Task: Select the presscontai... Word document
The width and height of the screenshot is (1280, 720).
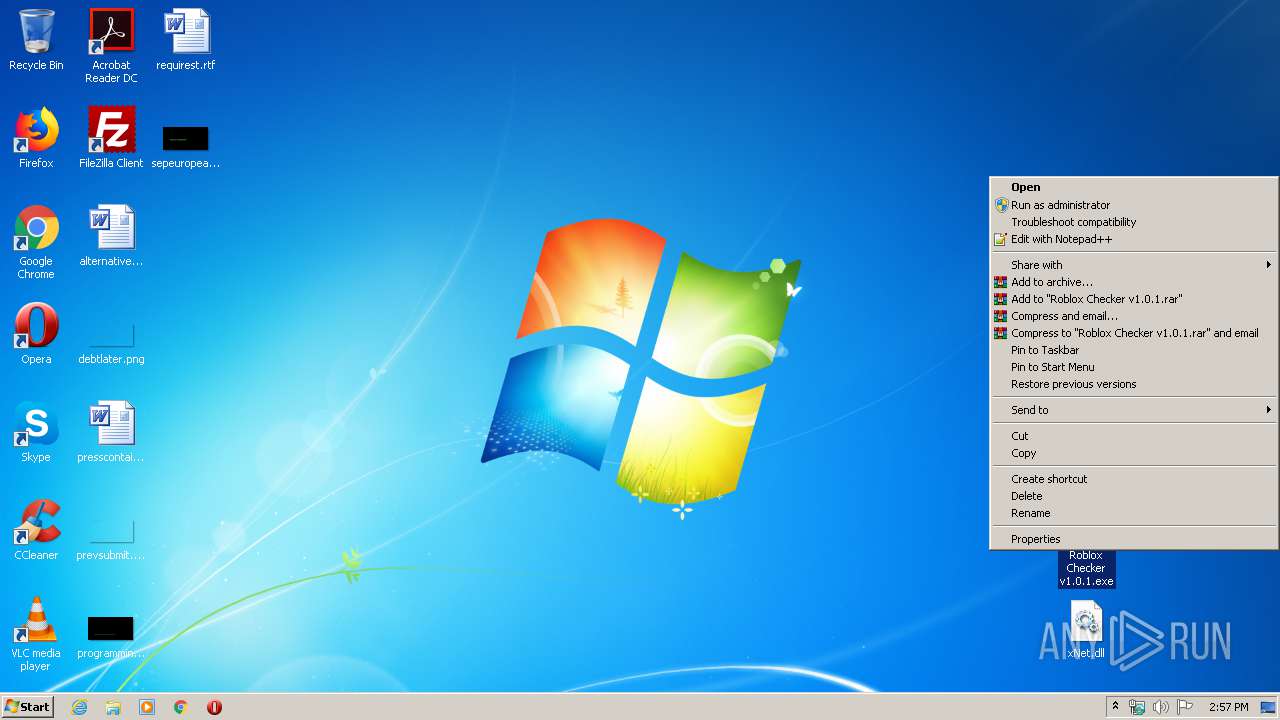Action: 111,432
